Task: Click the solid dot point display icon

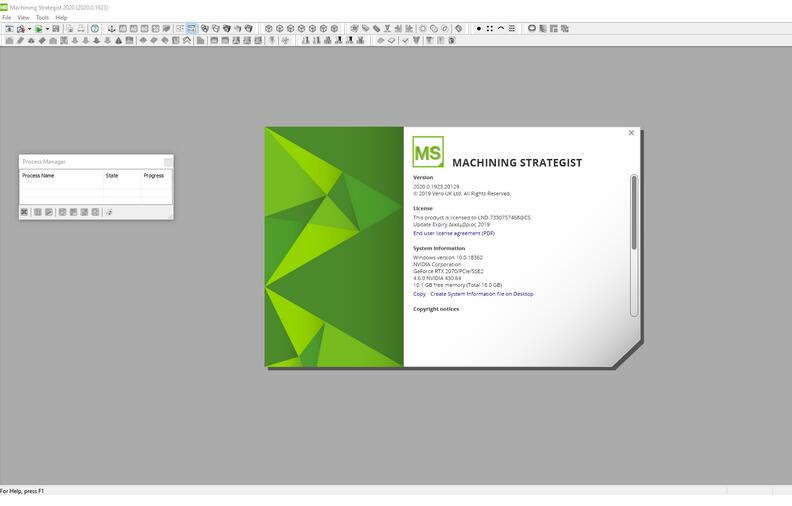Action: point(479,29)
